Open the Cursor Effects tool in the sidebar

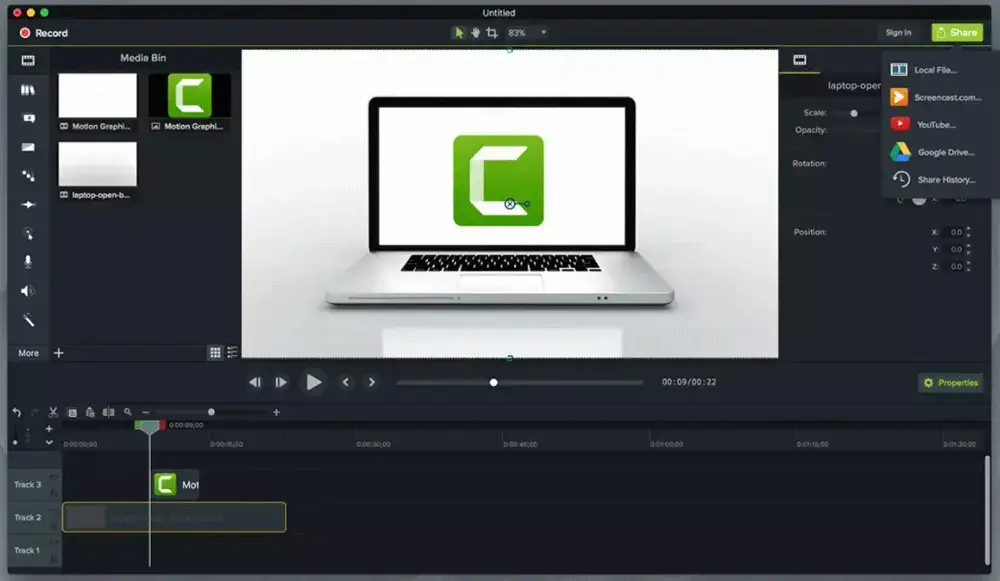[x=28, y=233]
